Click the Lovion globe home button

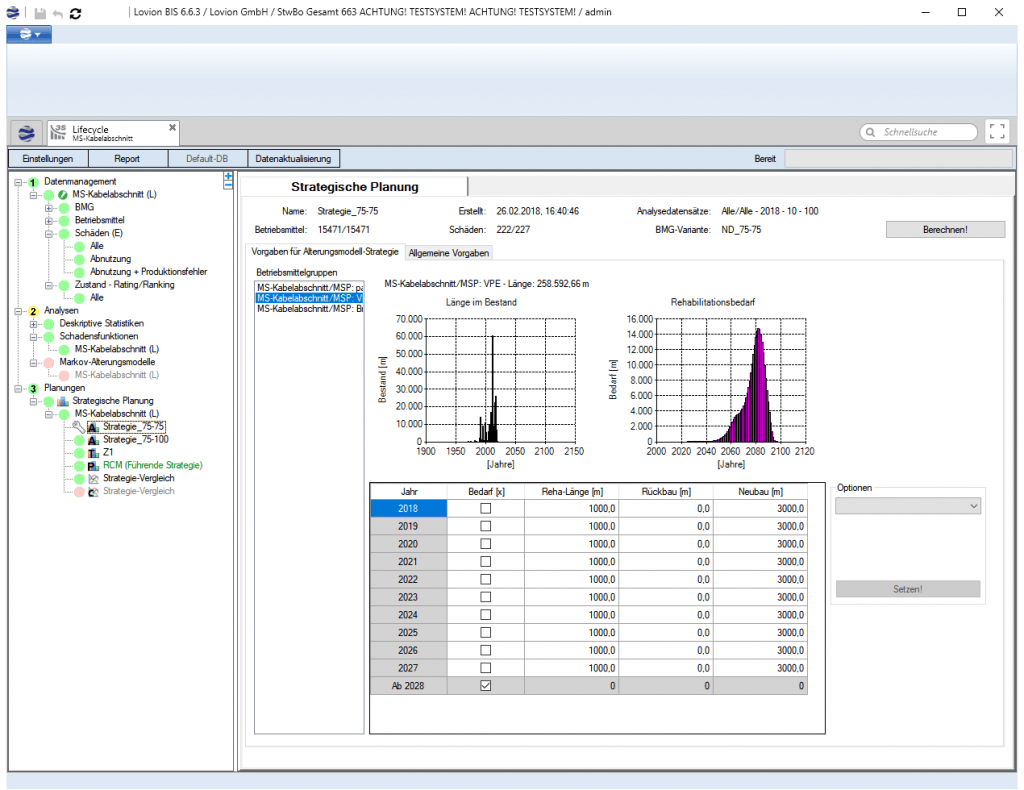(26, 132)
